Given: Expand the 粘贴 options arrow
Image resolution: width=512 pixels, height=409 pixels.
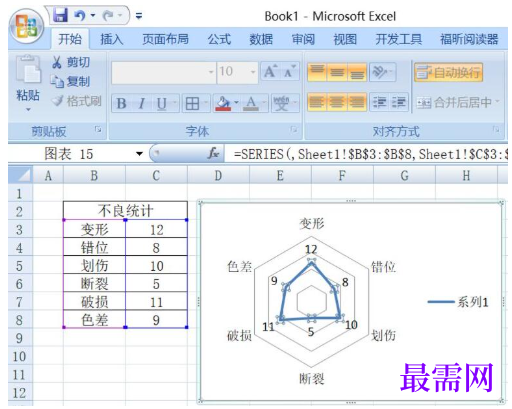Looking at the screenshot, I should [28, 109].
